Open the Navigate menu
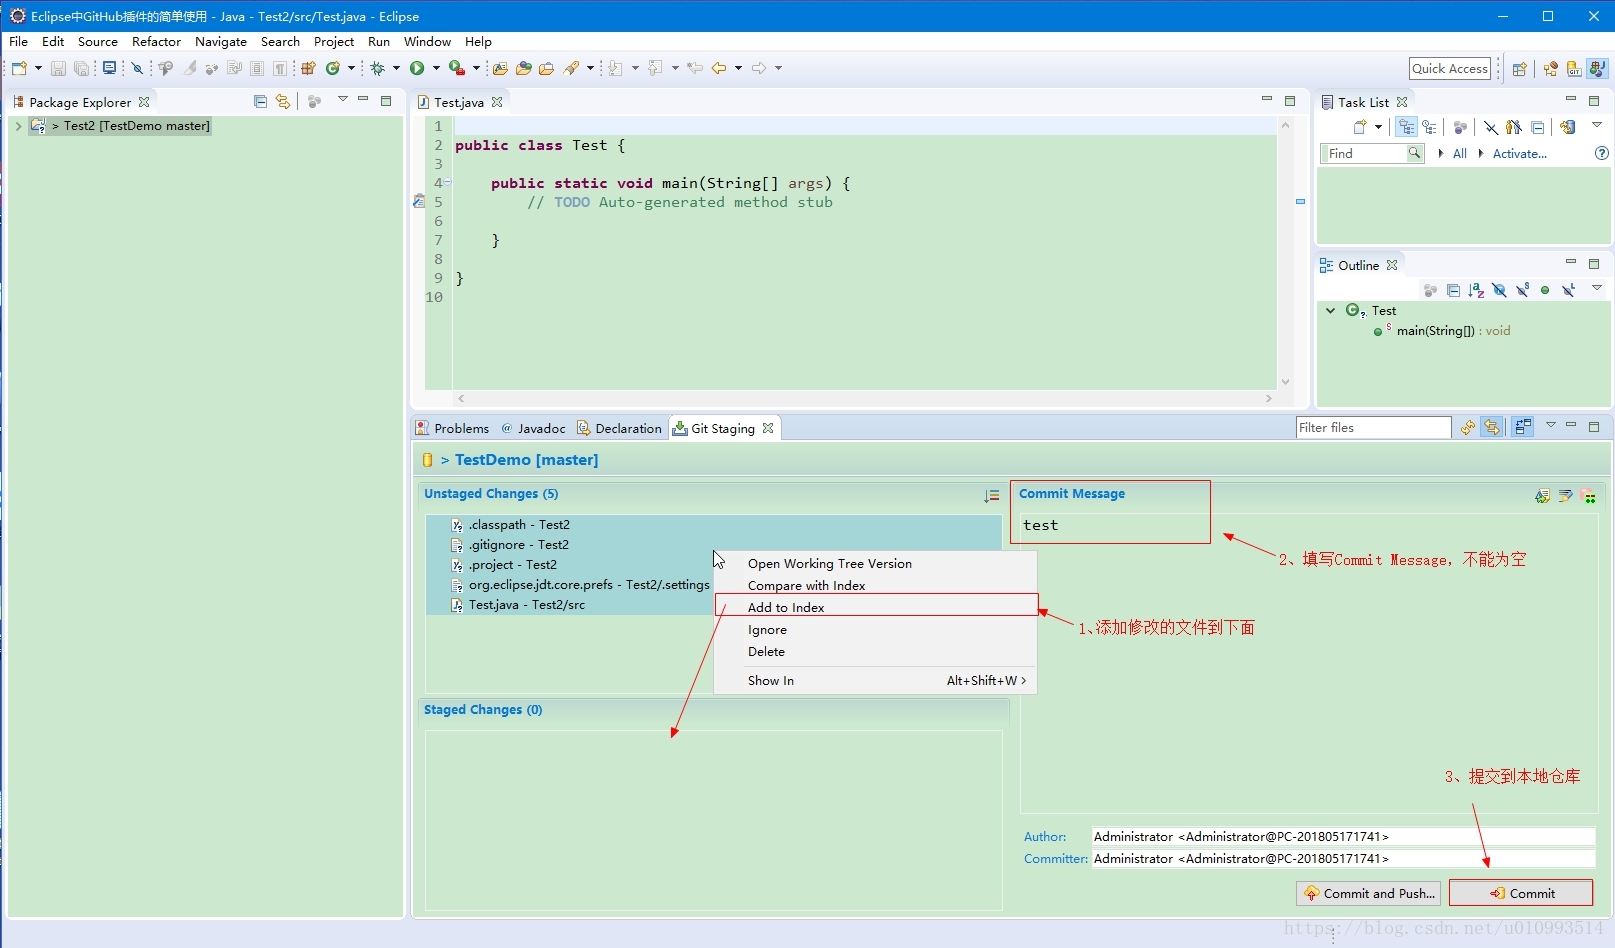This screenshot has width=1615, height=948. [220, 42]
